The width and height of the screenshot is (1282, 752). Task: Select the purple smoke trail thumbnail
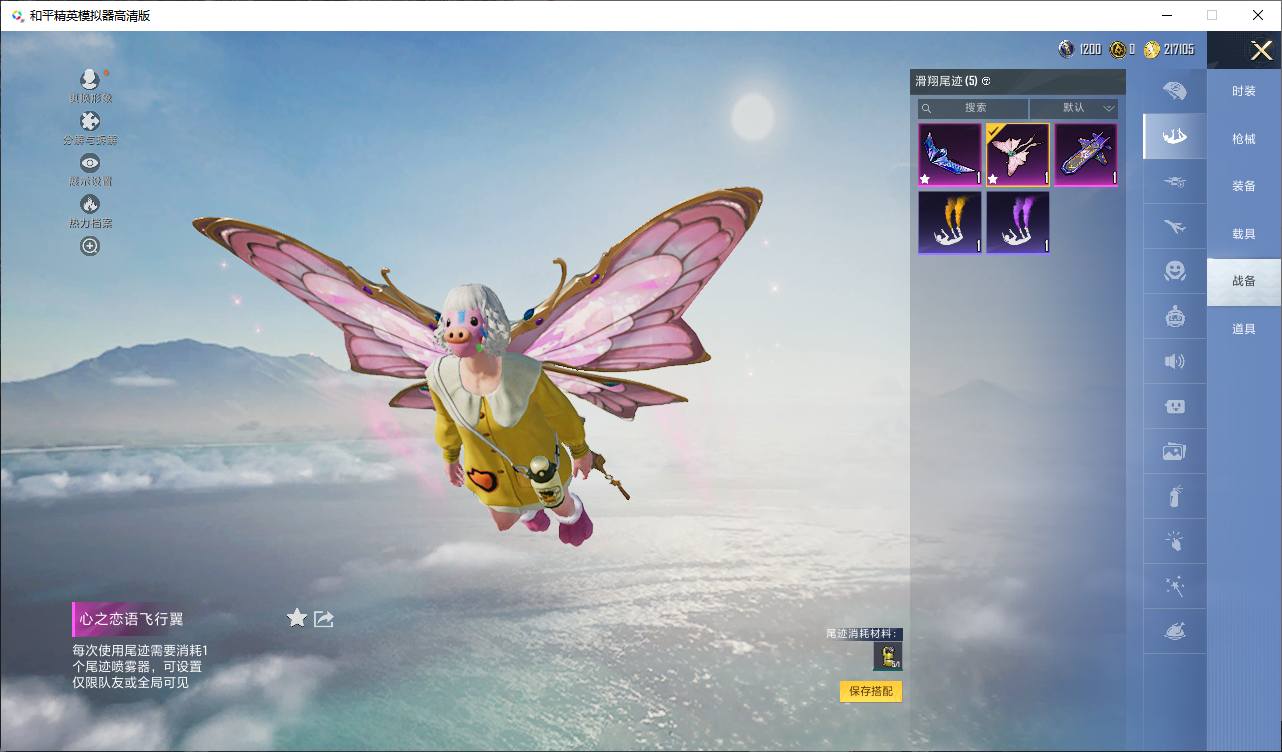[x=1018, y=222]
